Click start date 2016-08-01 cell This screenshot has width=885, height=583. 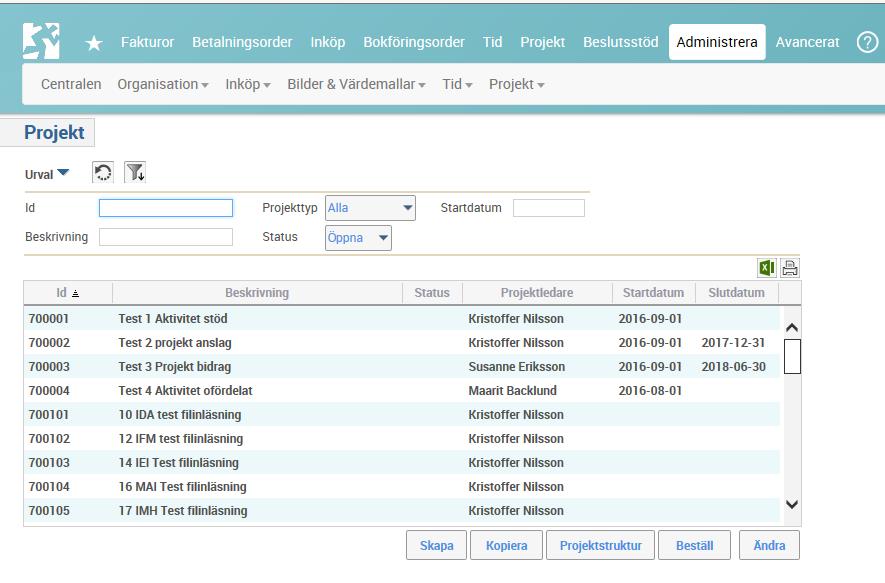pyautogui.click(x=650, y=391)
